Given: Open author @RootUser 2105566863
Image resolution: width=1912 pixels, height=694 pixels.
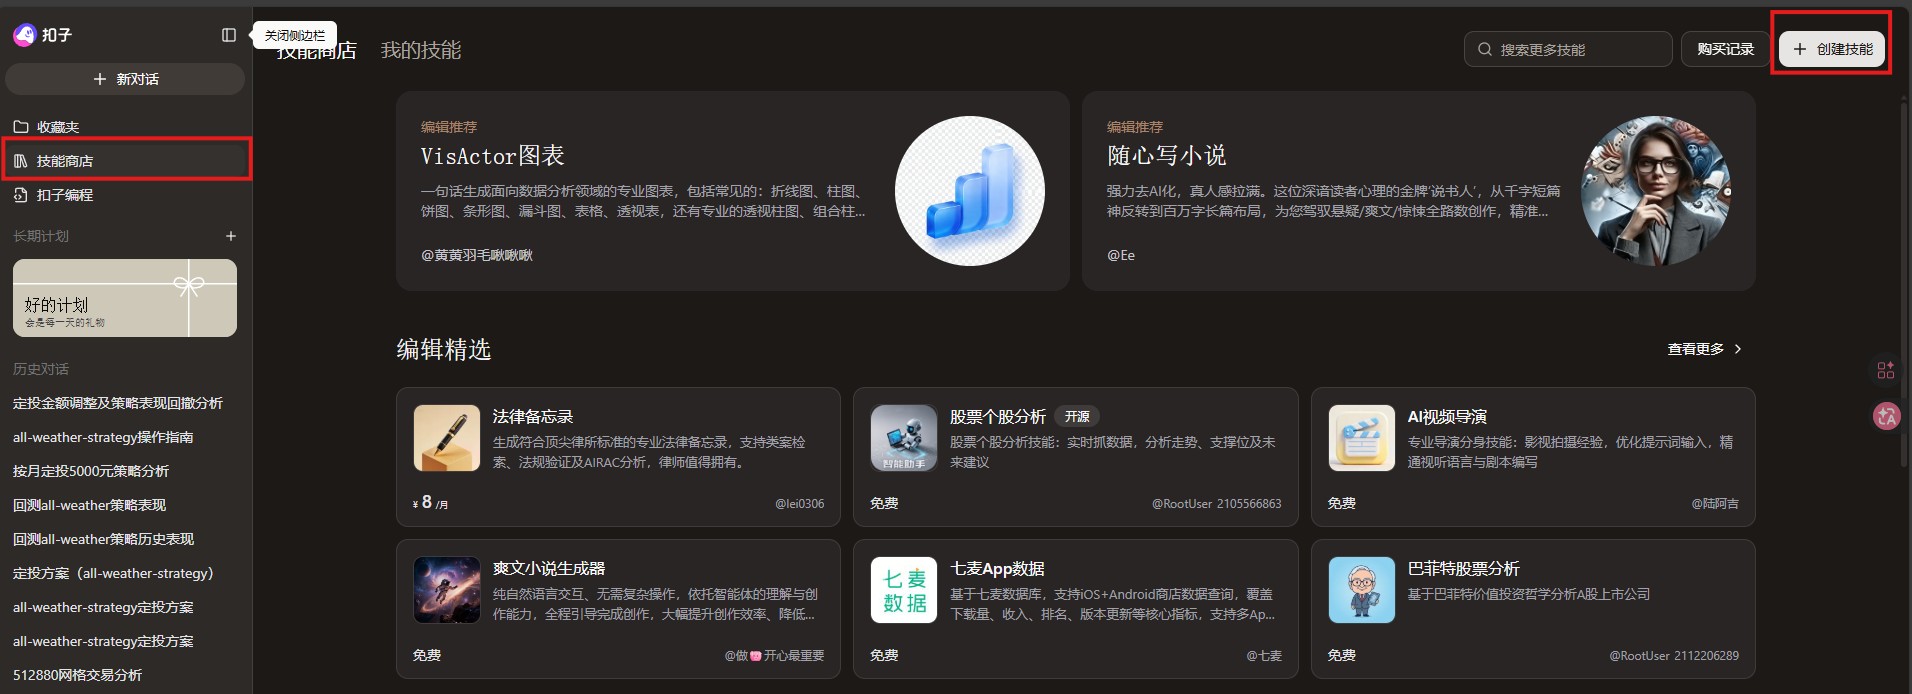Looking at the screenshot, I should click(1217, 504).
